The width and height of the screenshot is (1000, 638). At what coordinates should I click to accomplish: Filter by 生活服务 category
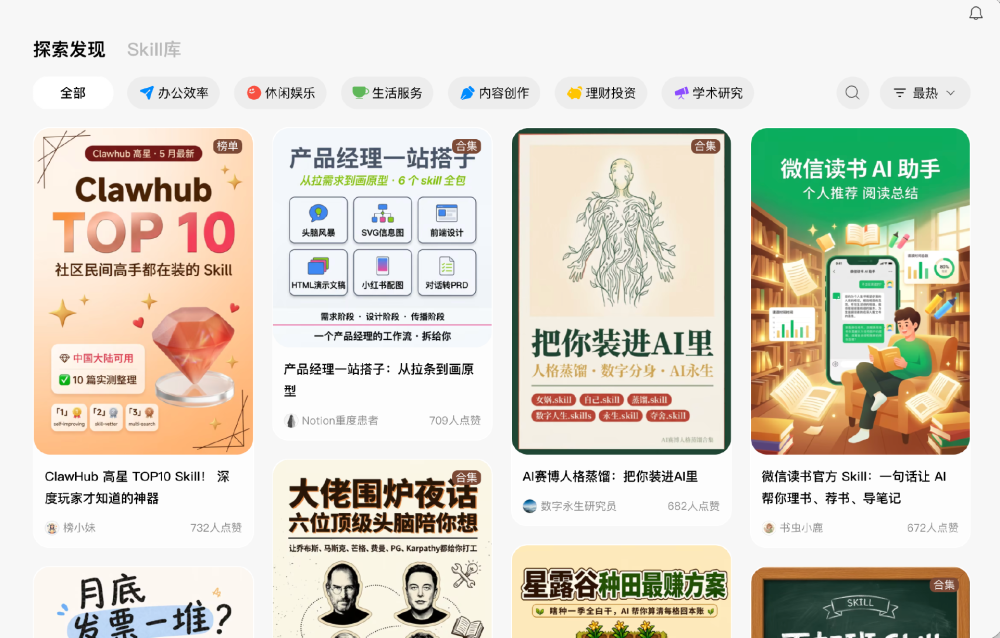tap(387, 93)
